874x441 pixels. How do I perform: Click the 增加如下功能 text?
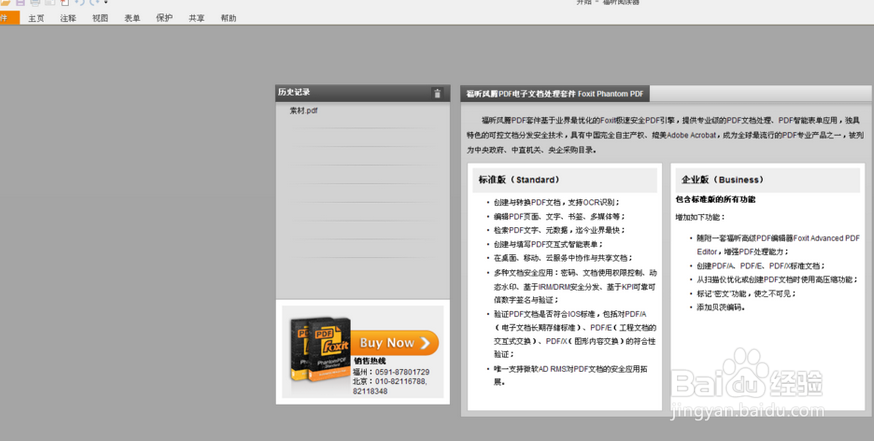click(x=700, y=217)
